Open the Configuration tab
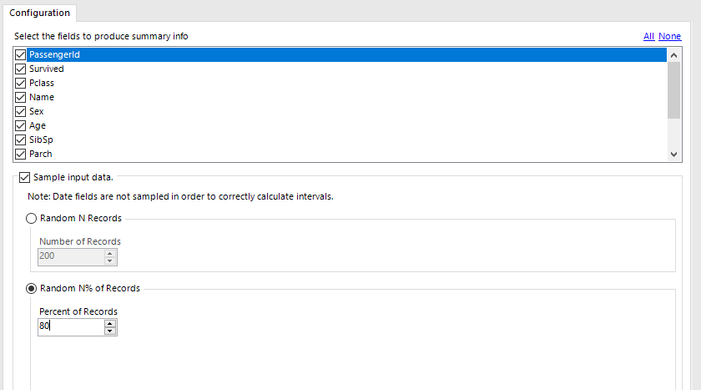701x390 pixels. (x=40, y=13)
